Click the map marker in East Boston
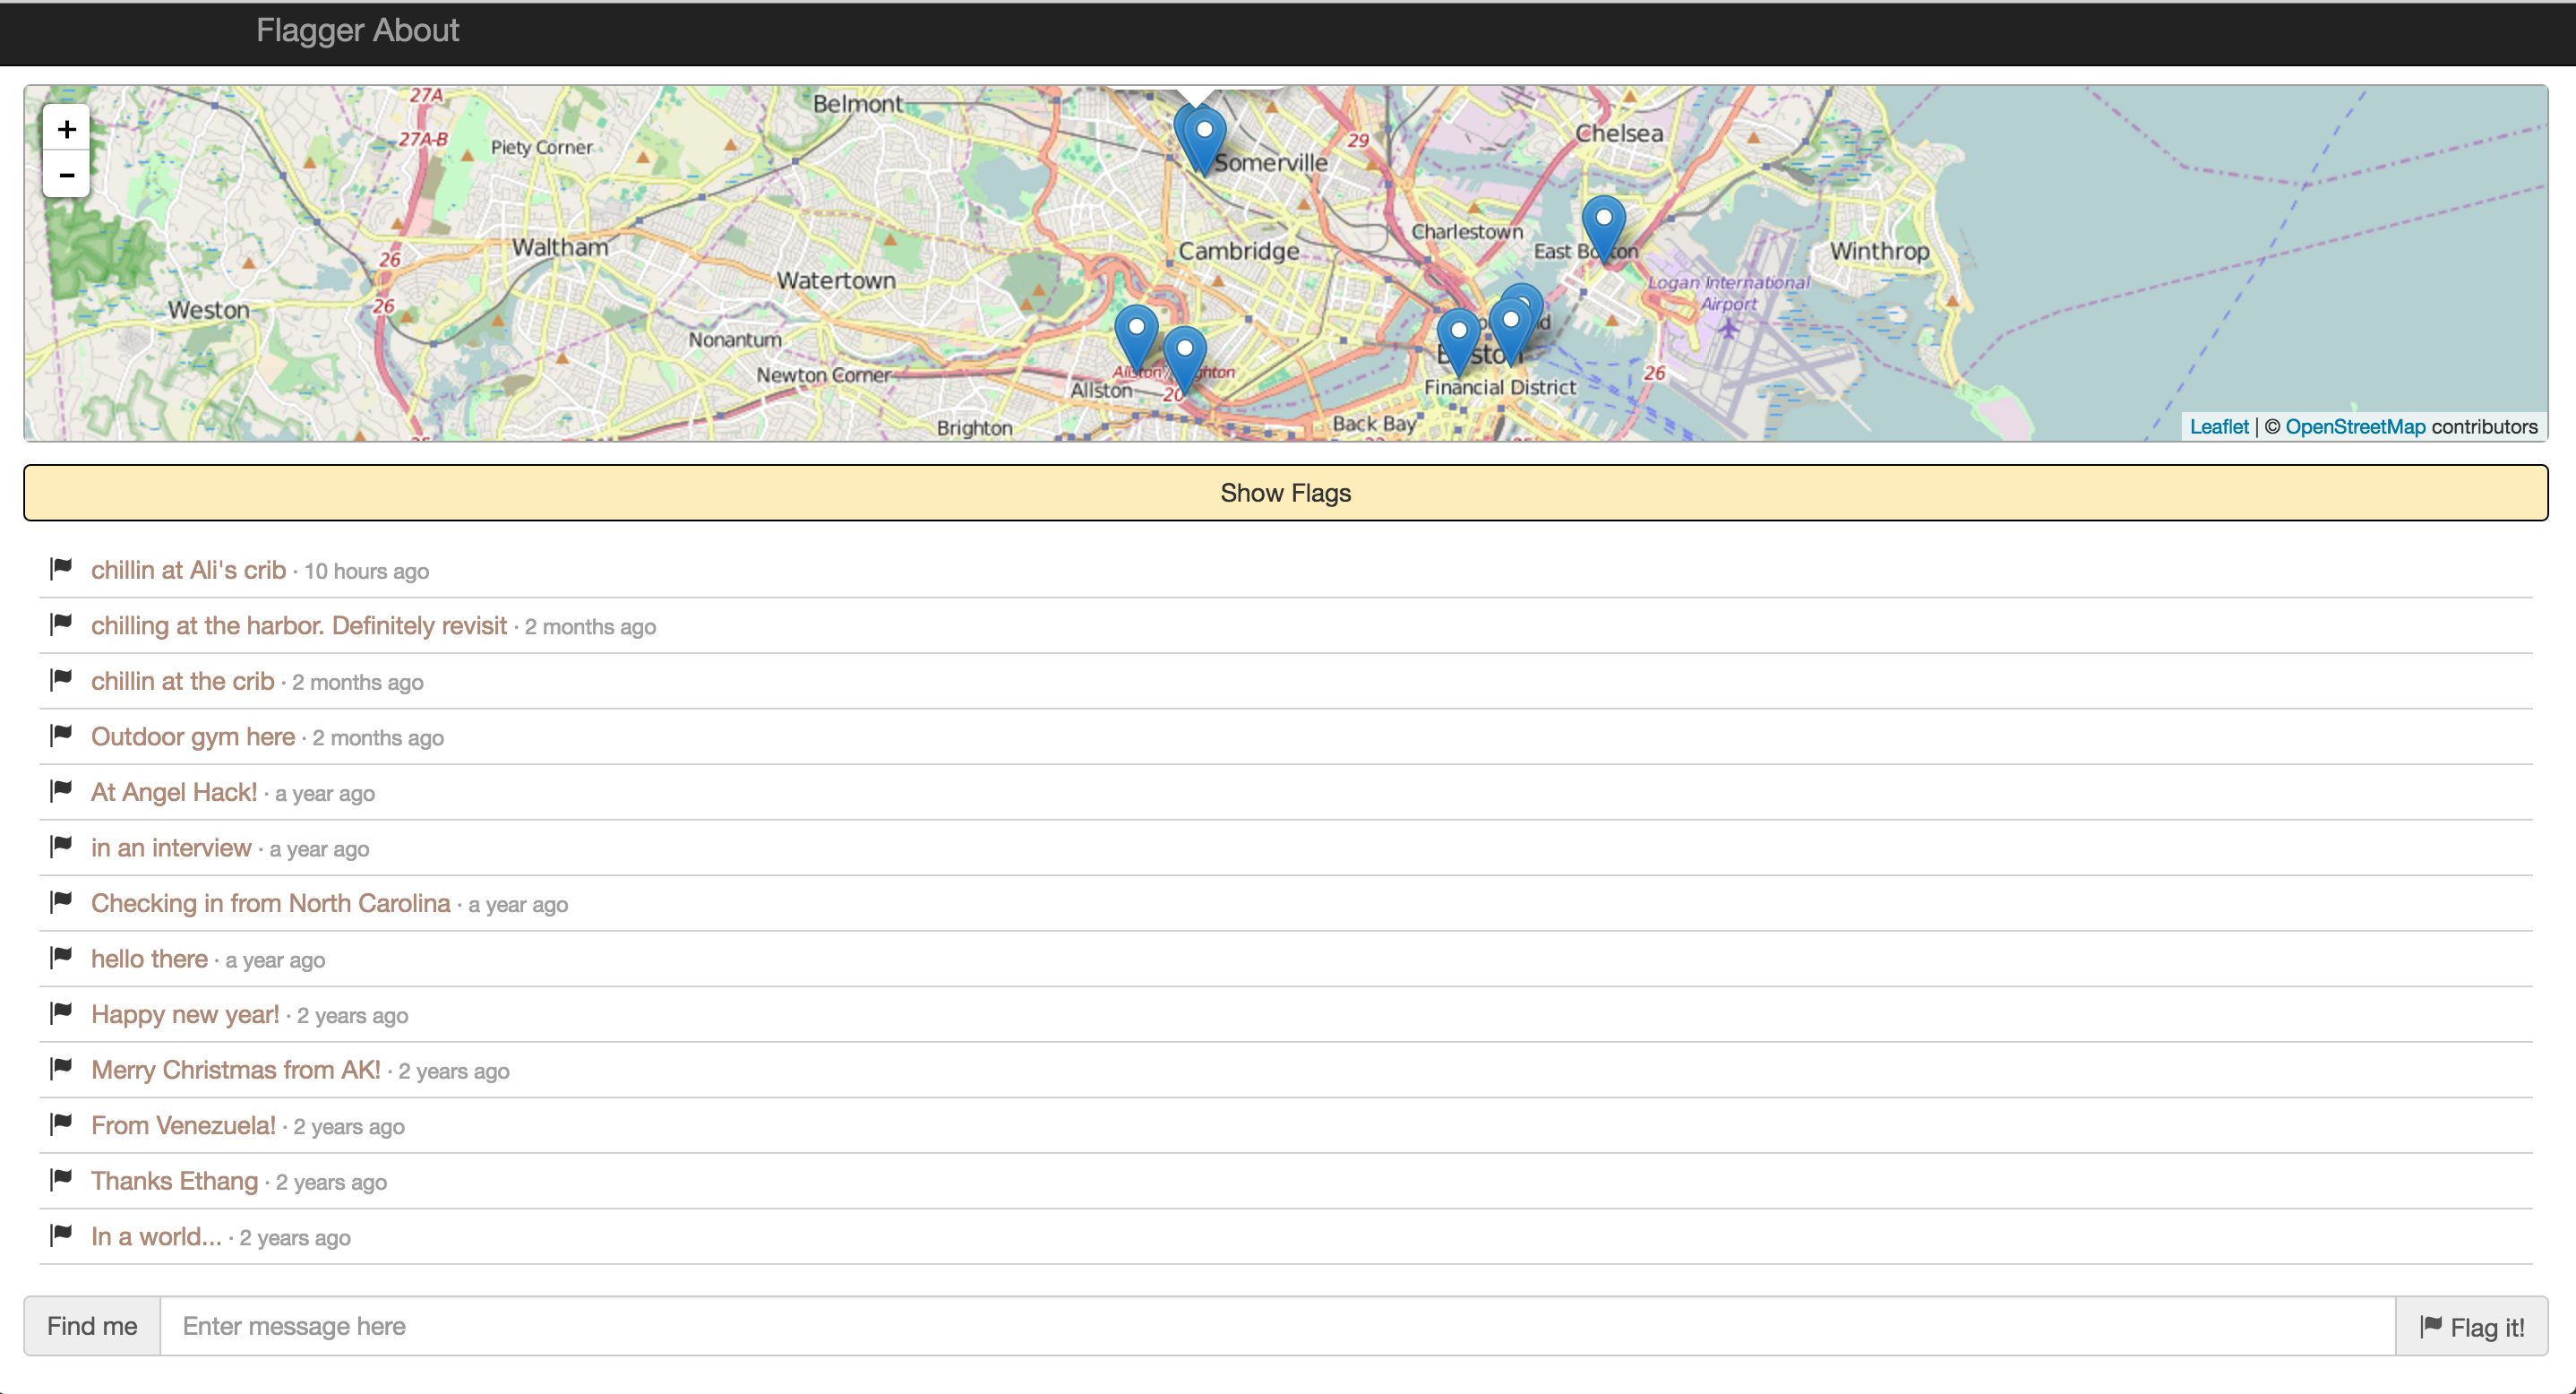 (x=1603, y=226)
